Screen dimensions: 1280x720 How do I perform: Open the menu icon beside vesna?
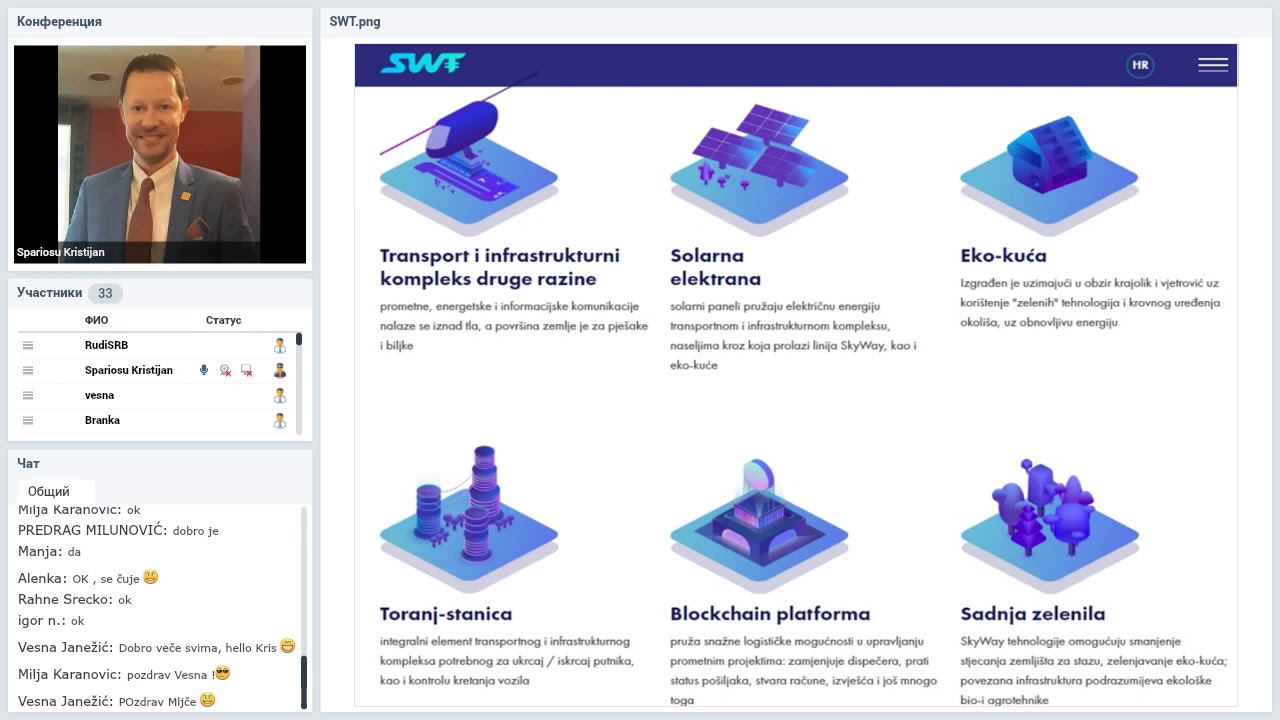point(28,395)
